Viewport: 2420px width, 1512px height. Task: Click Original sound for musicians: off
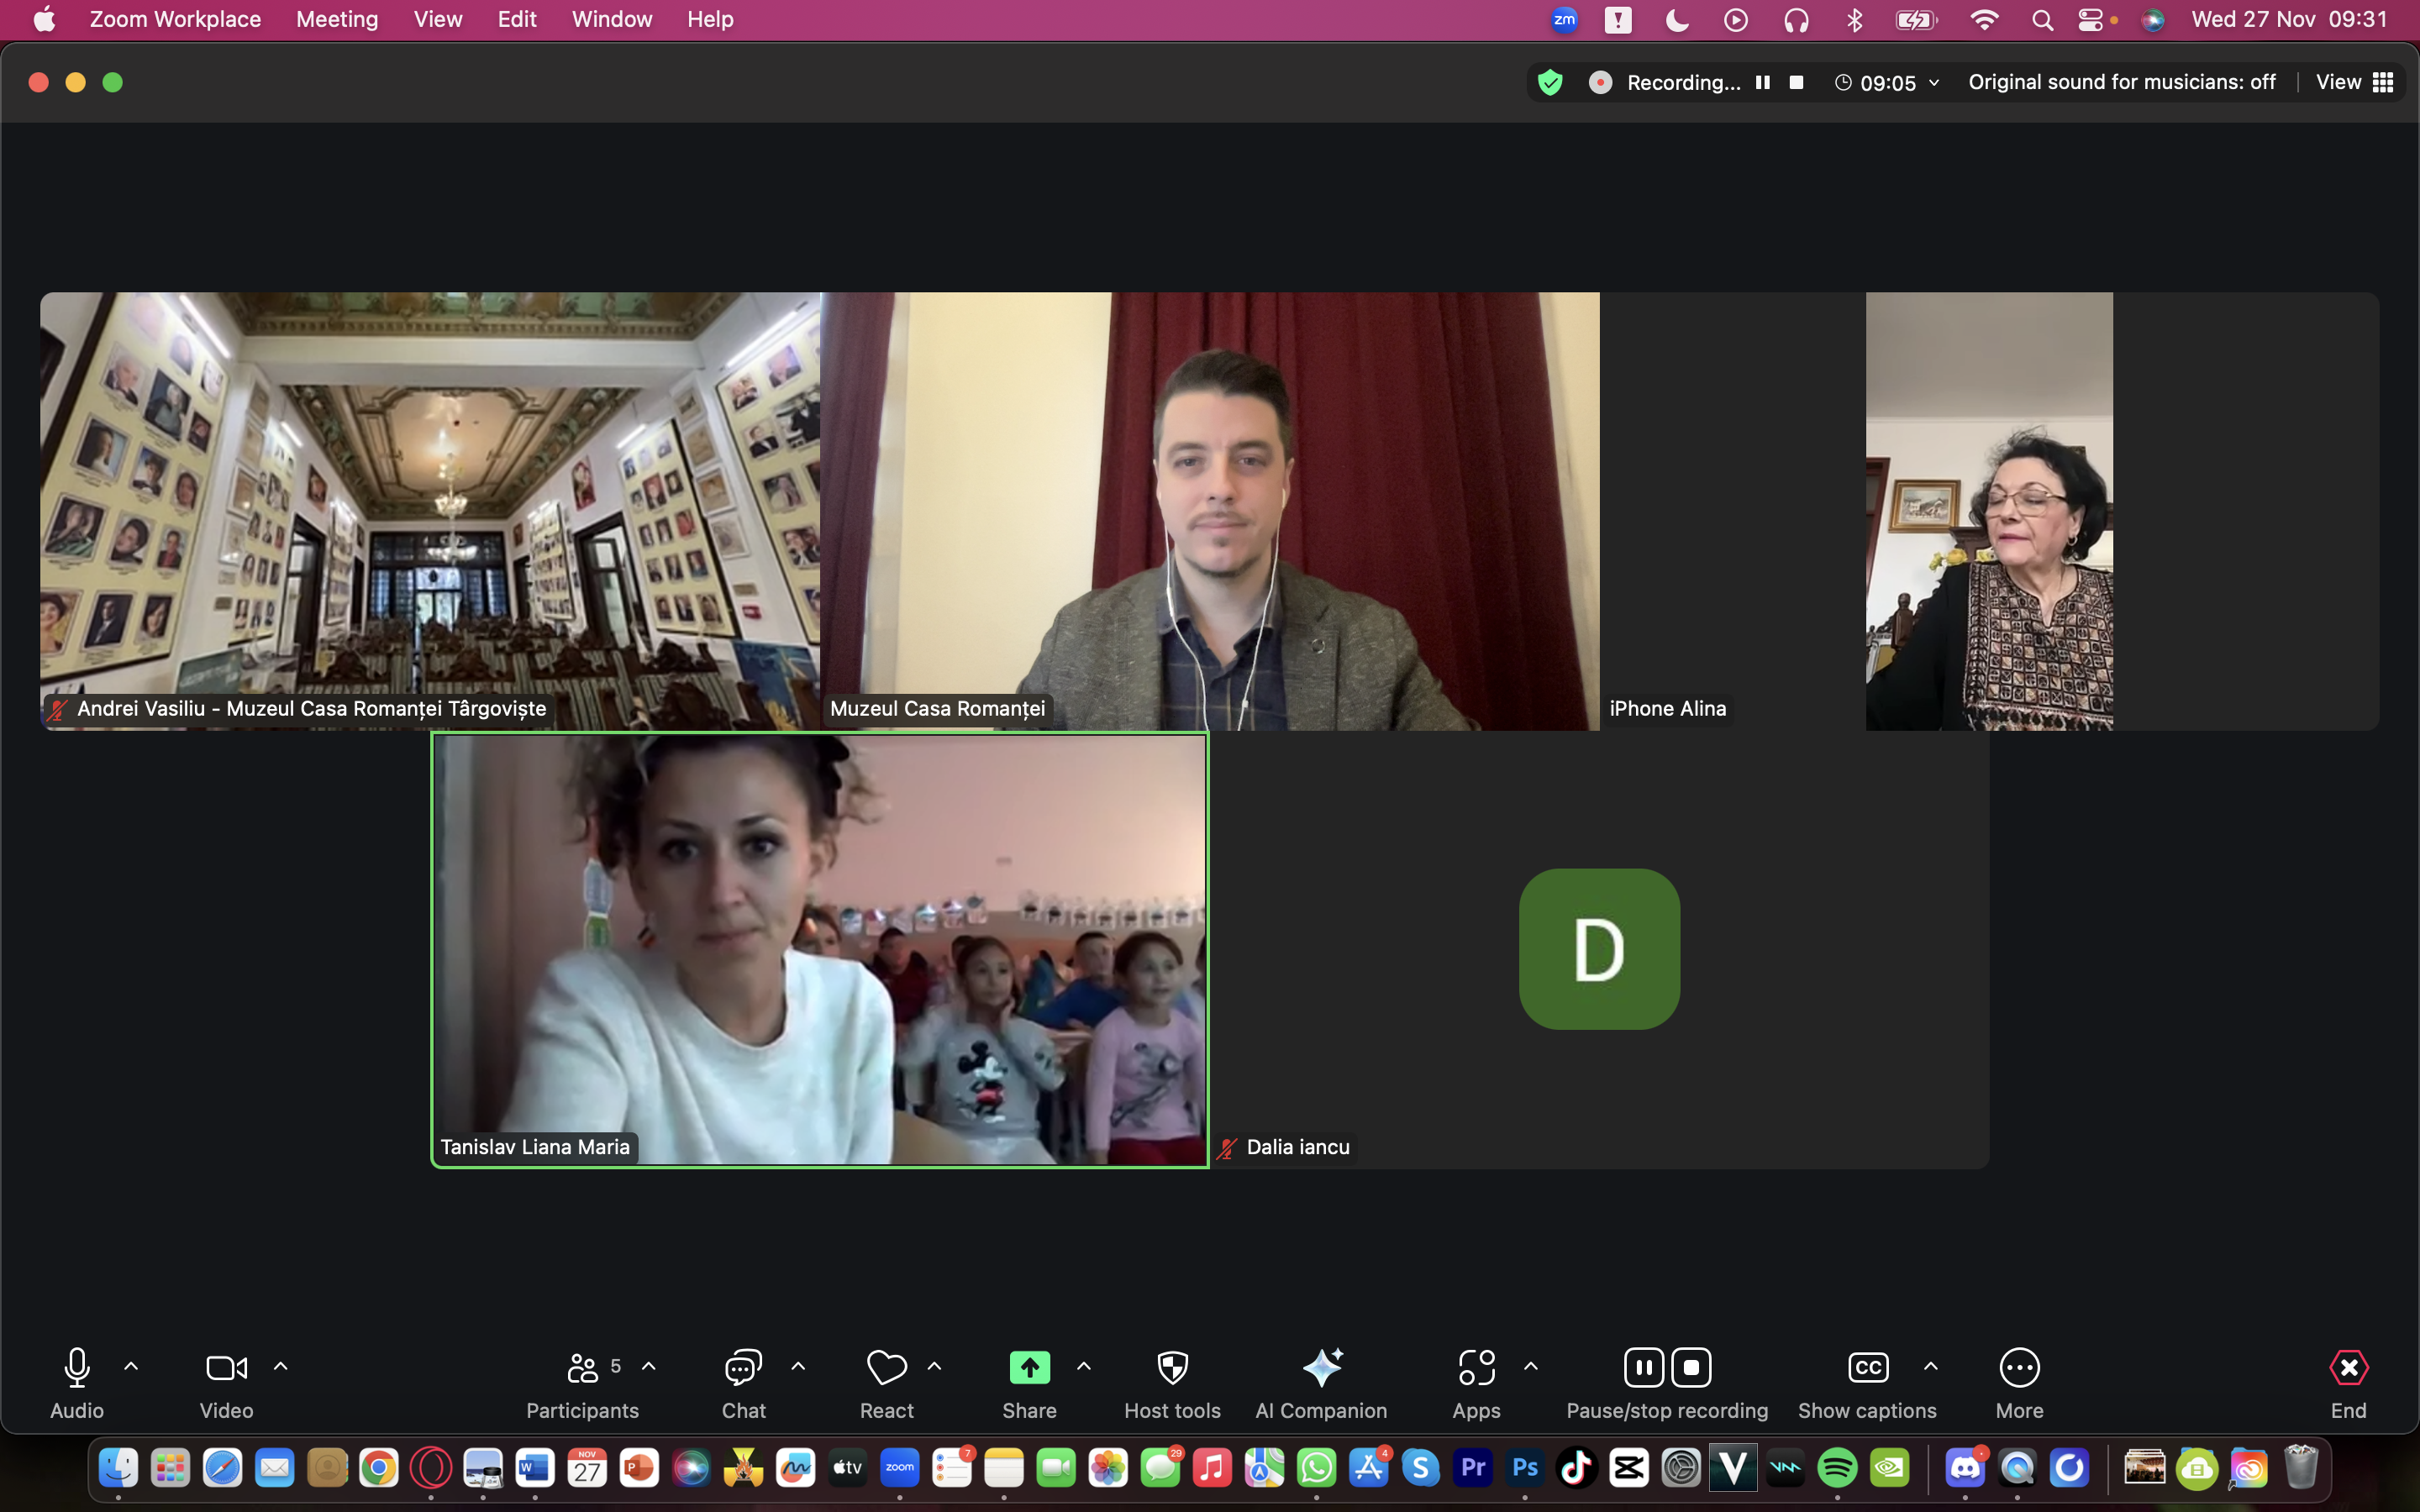[x=2121, y=82]
